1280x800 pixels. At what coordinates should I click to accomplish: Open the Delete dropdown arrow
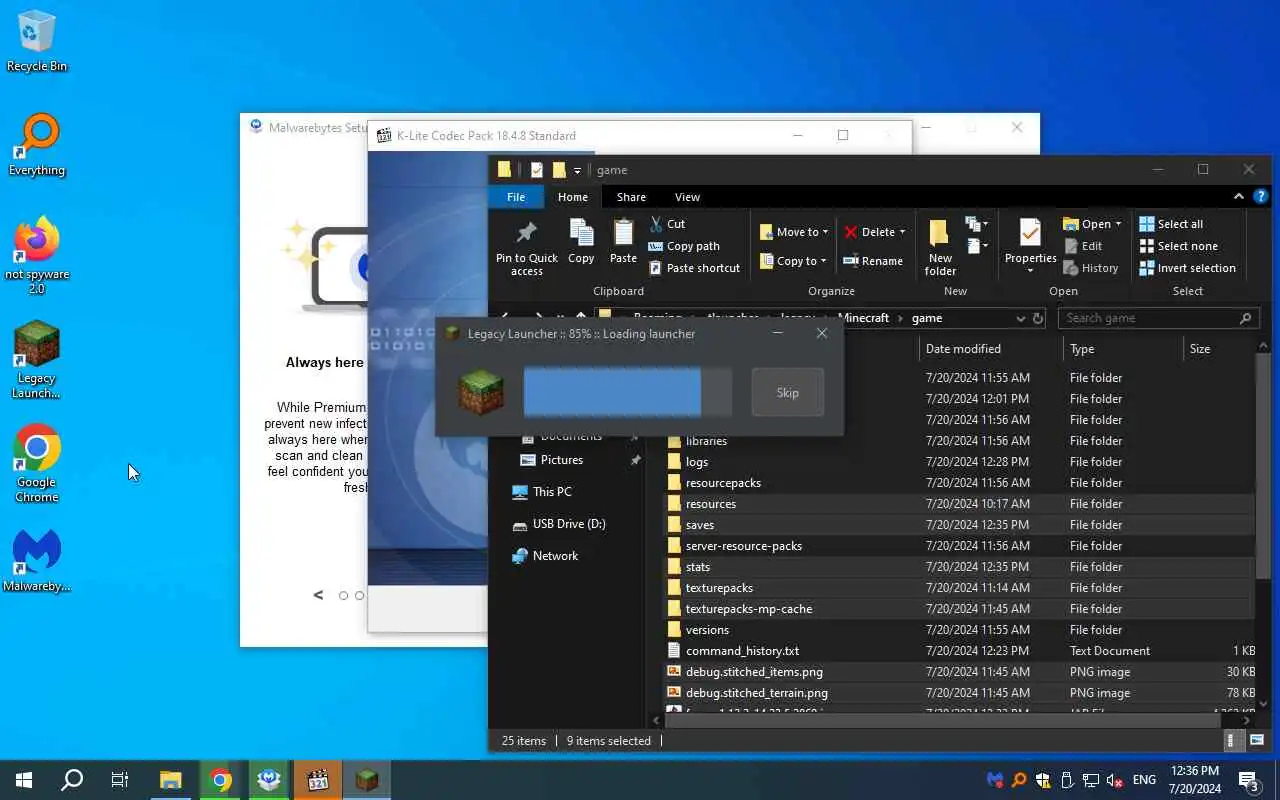(902, 232)
